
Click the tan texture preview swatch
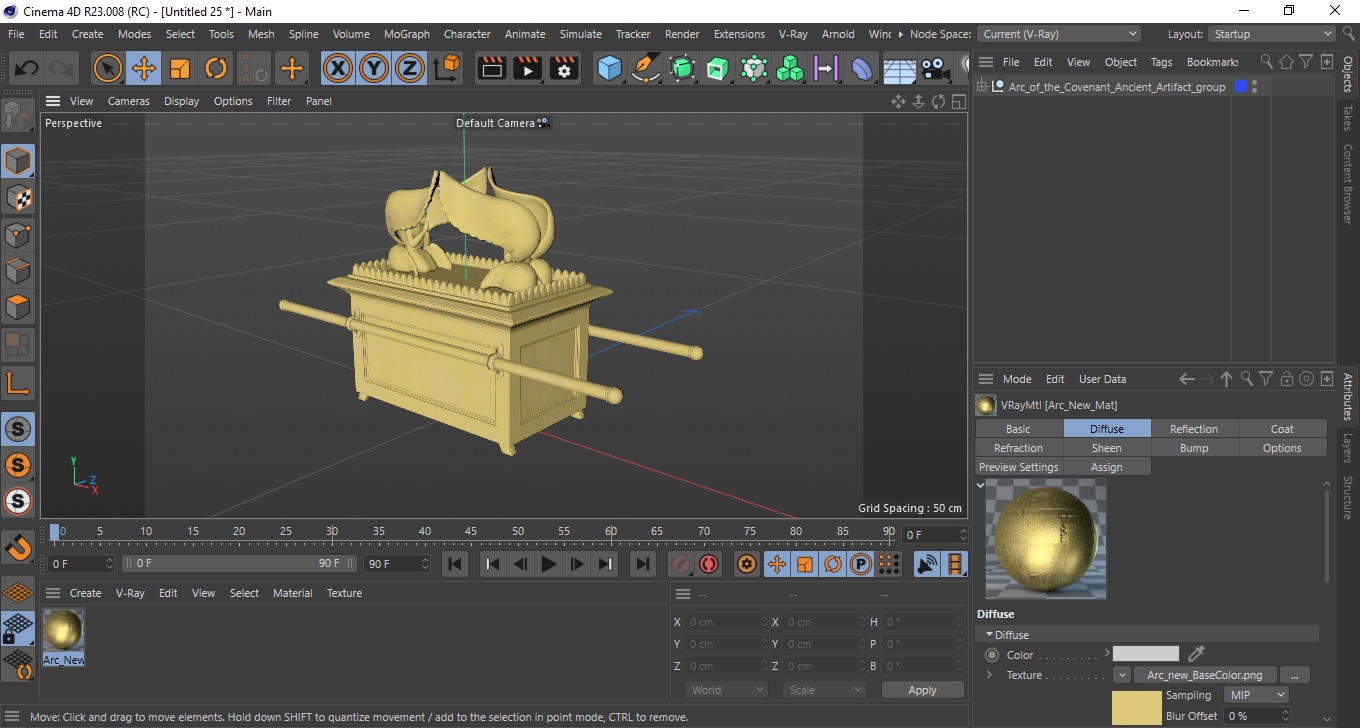pos(1136,707)
